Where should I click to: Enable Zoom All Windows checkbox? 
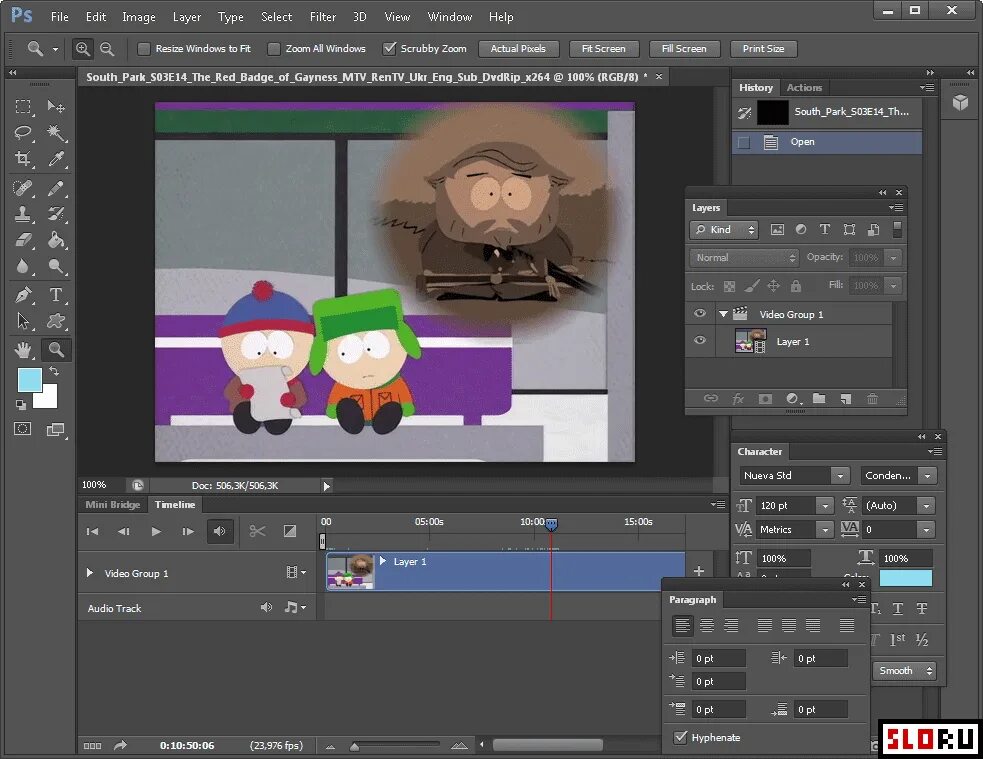click(x=274, y=49)
